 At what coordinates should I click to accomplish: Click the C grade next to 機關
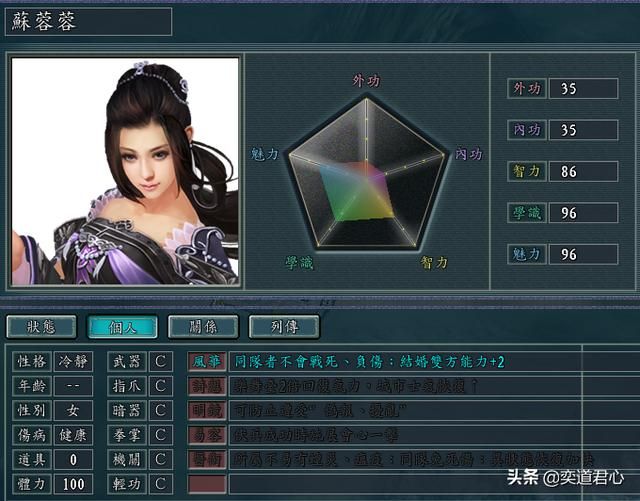click(x=161, y=460)
